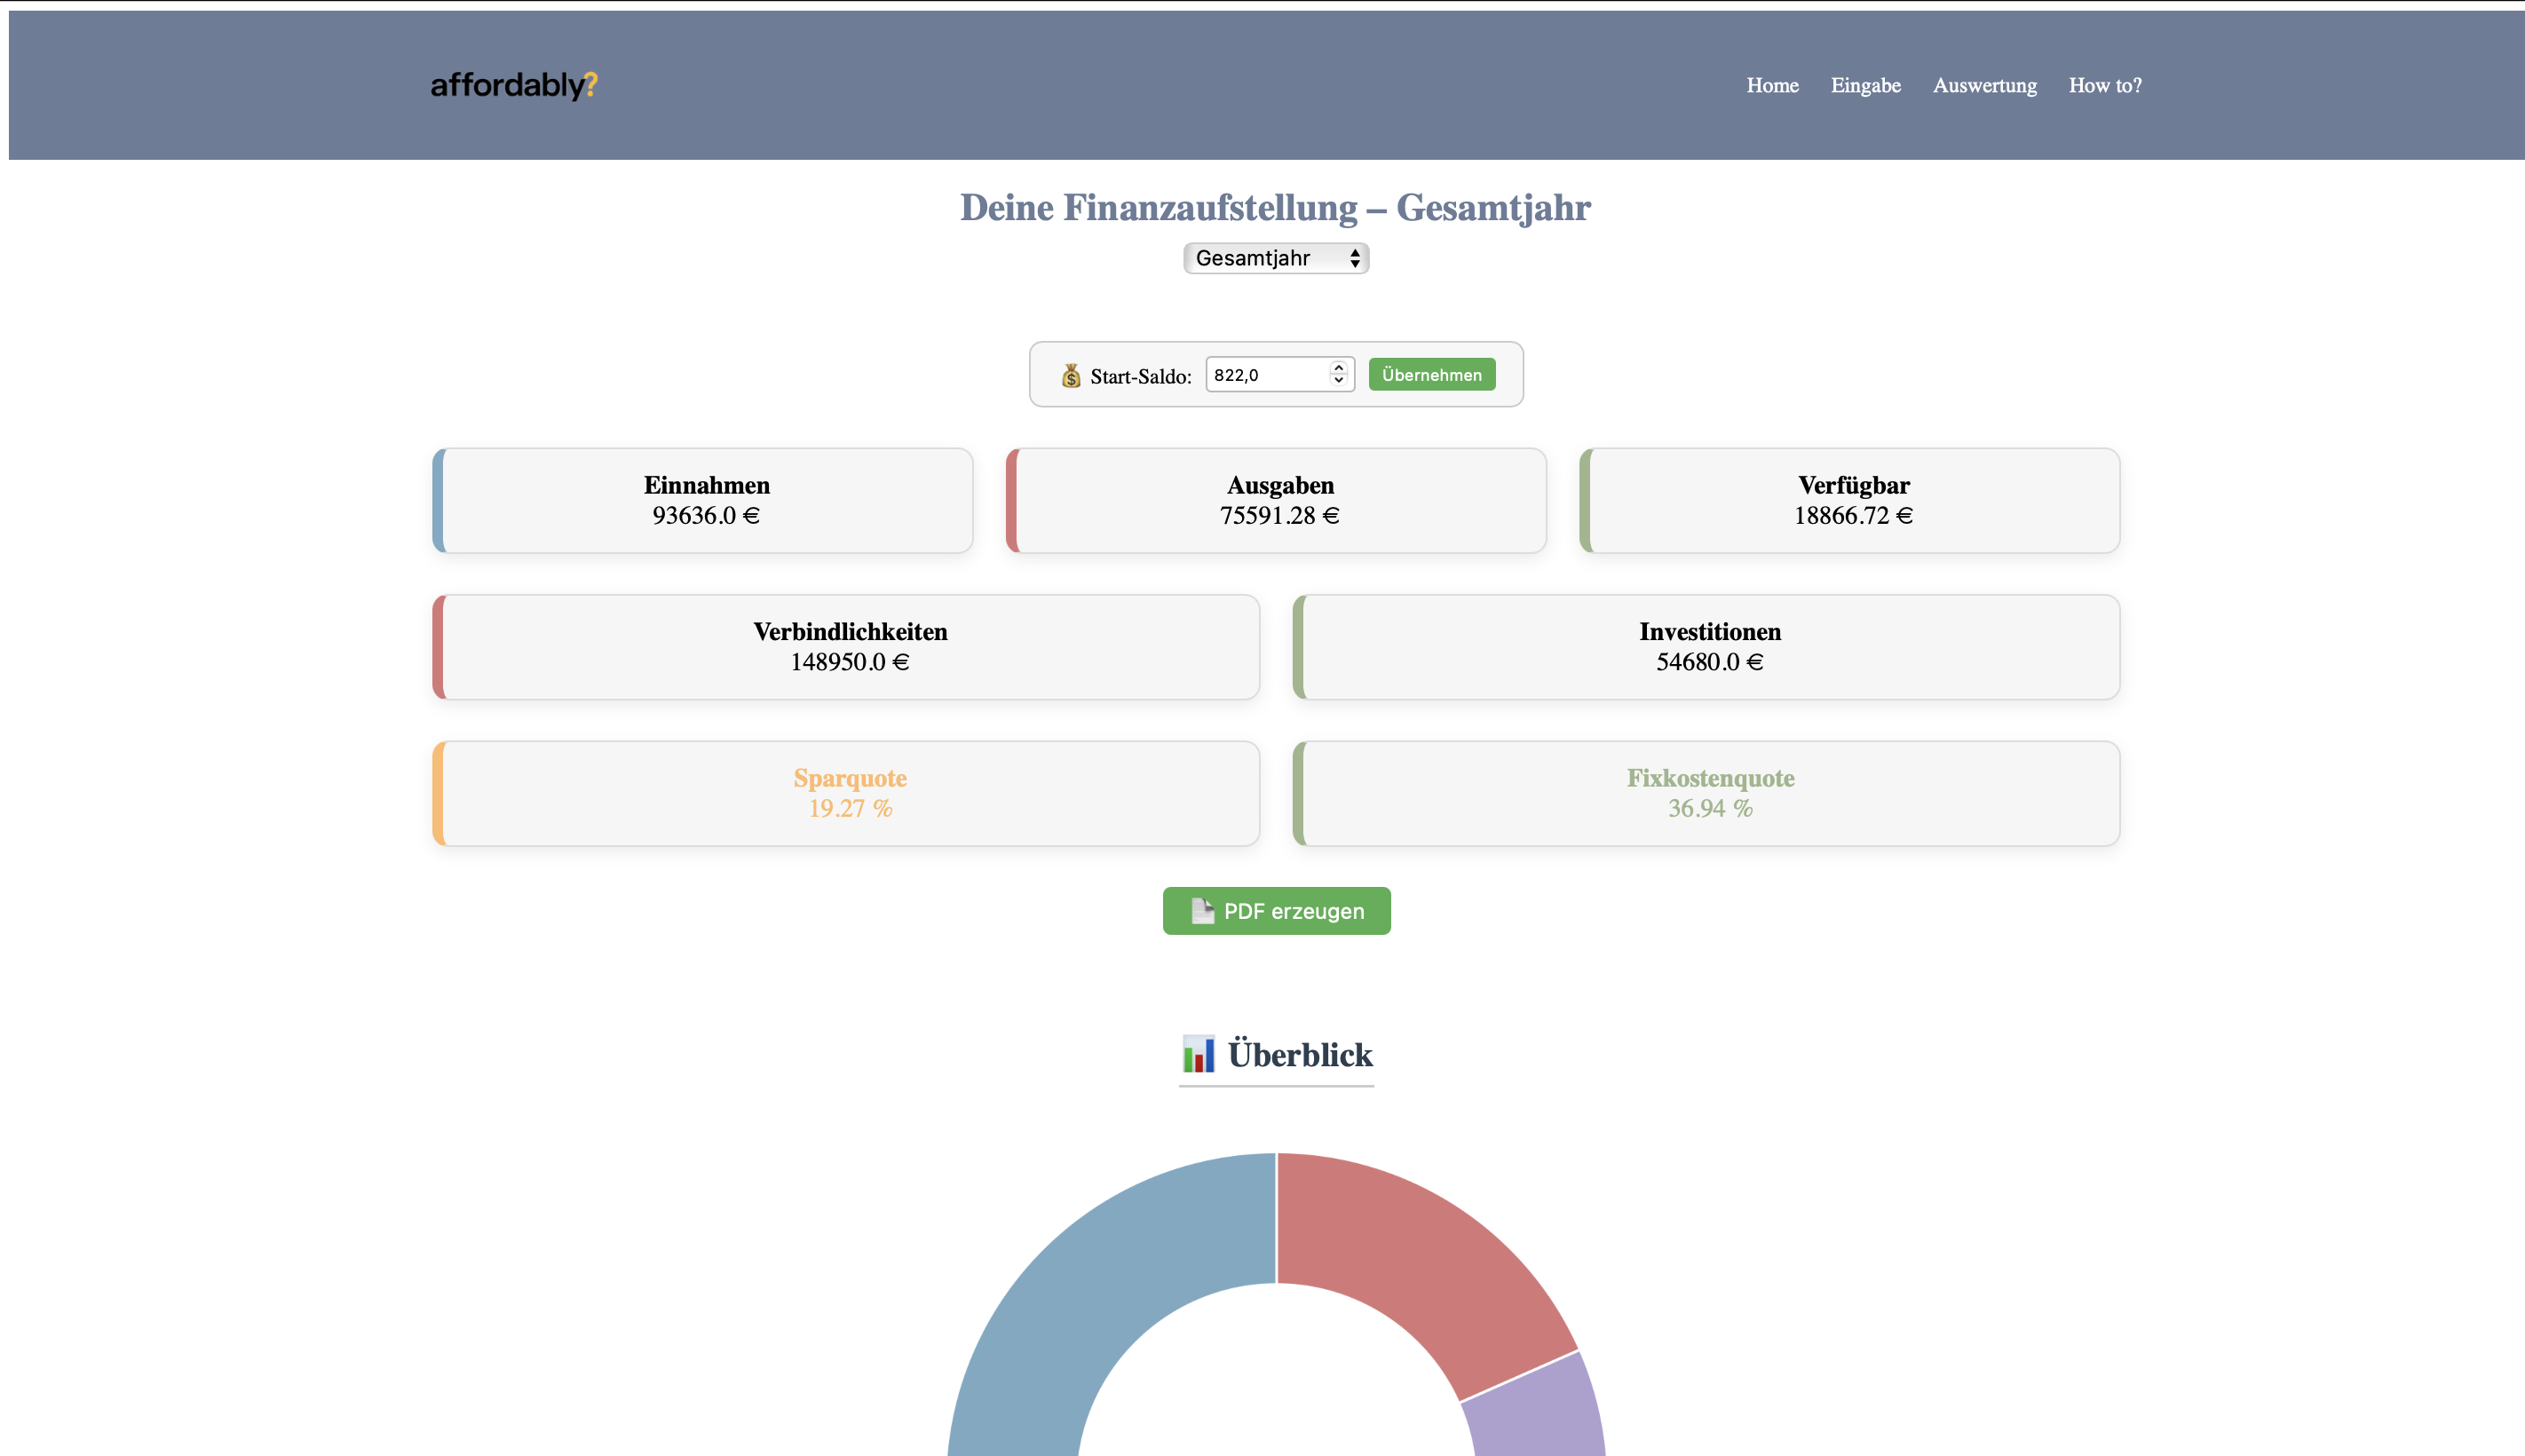Open the How to? page
This screenshot has width=2525, height=1456.
pyautogui.click(x=2104, y=86)
